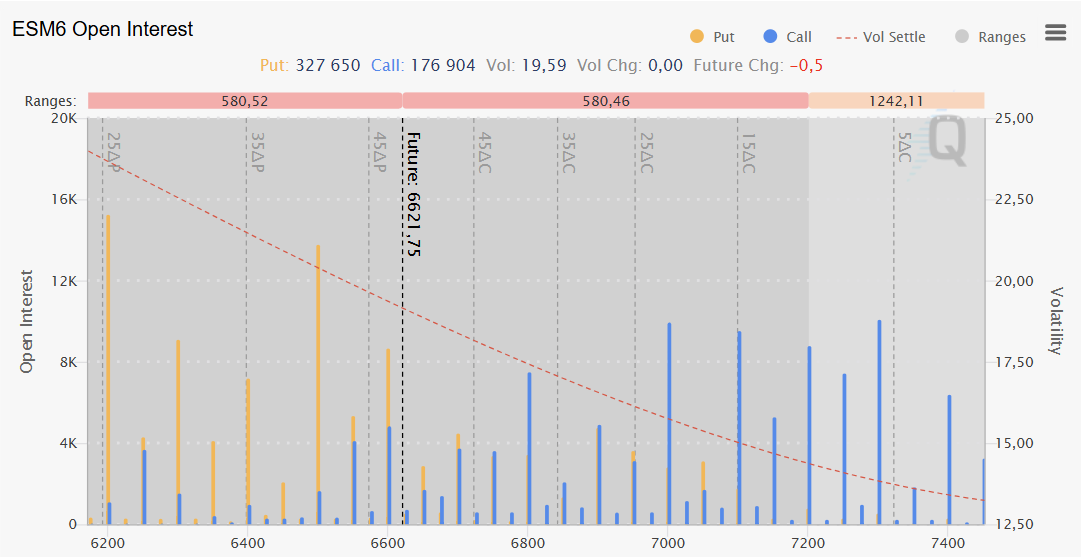Click the red dashed Vol Settle icon
The image size is (1081, 557).
tap(846, 37)
